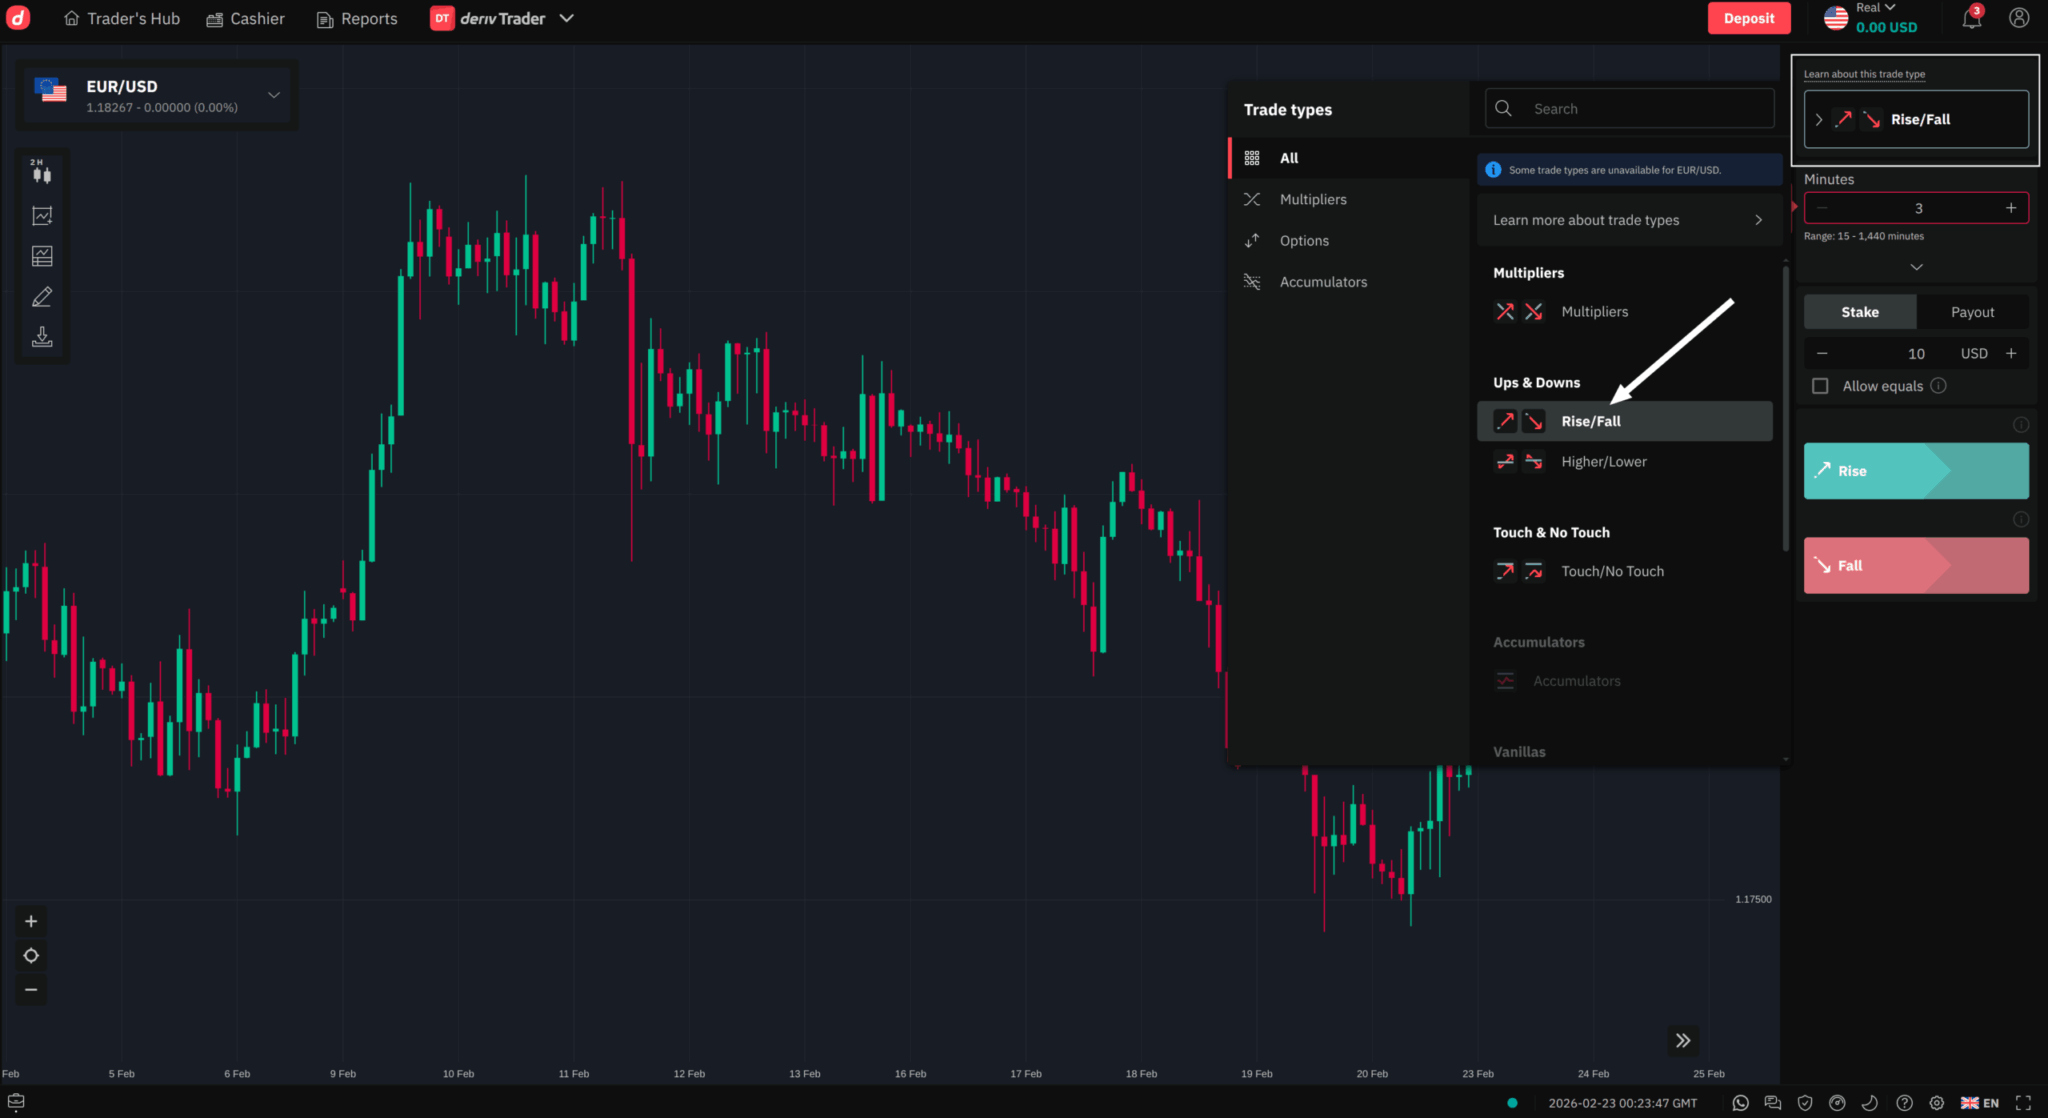Open the indicators tool icon
The image size is (2048, 1118).
tap(42, 215)
